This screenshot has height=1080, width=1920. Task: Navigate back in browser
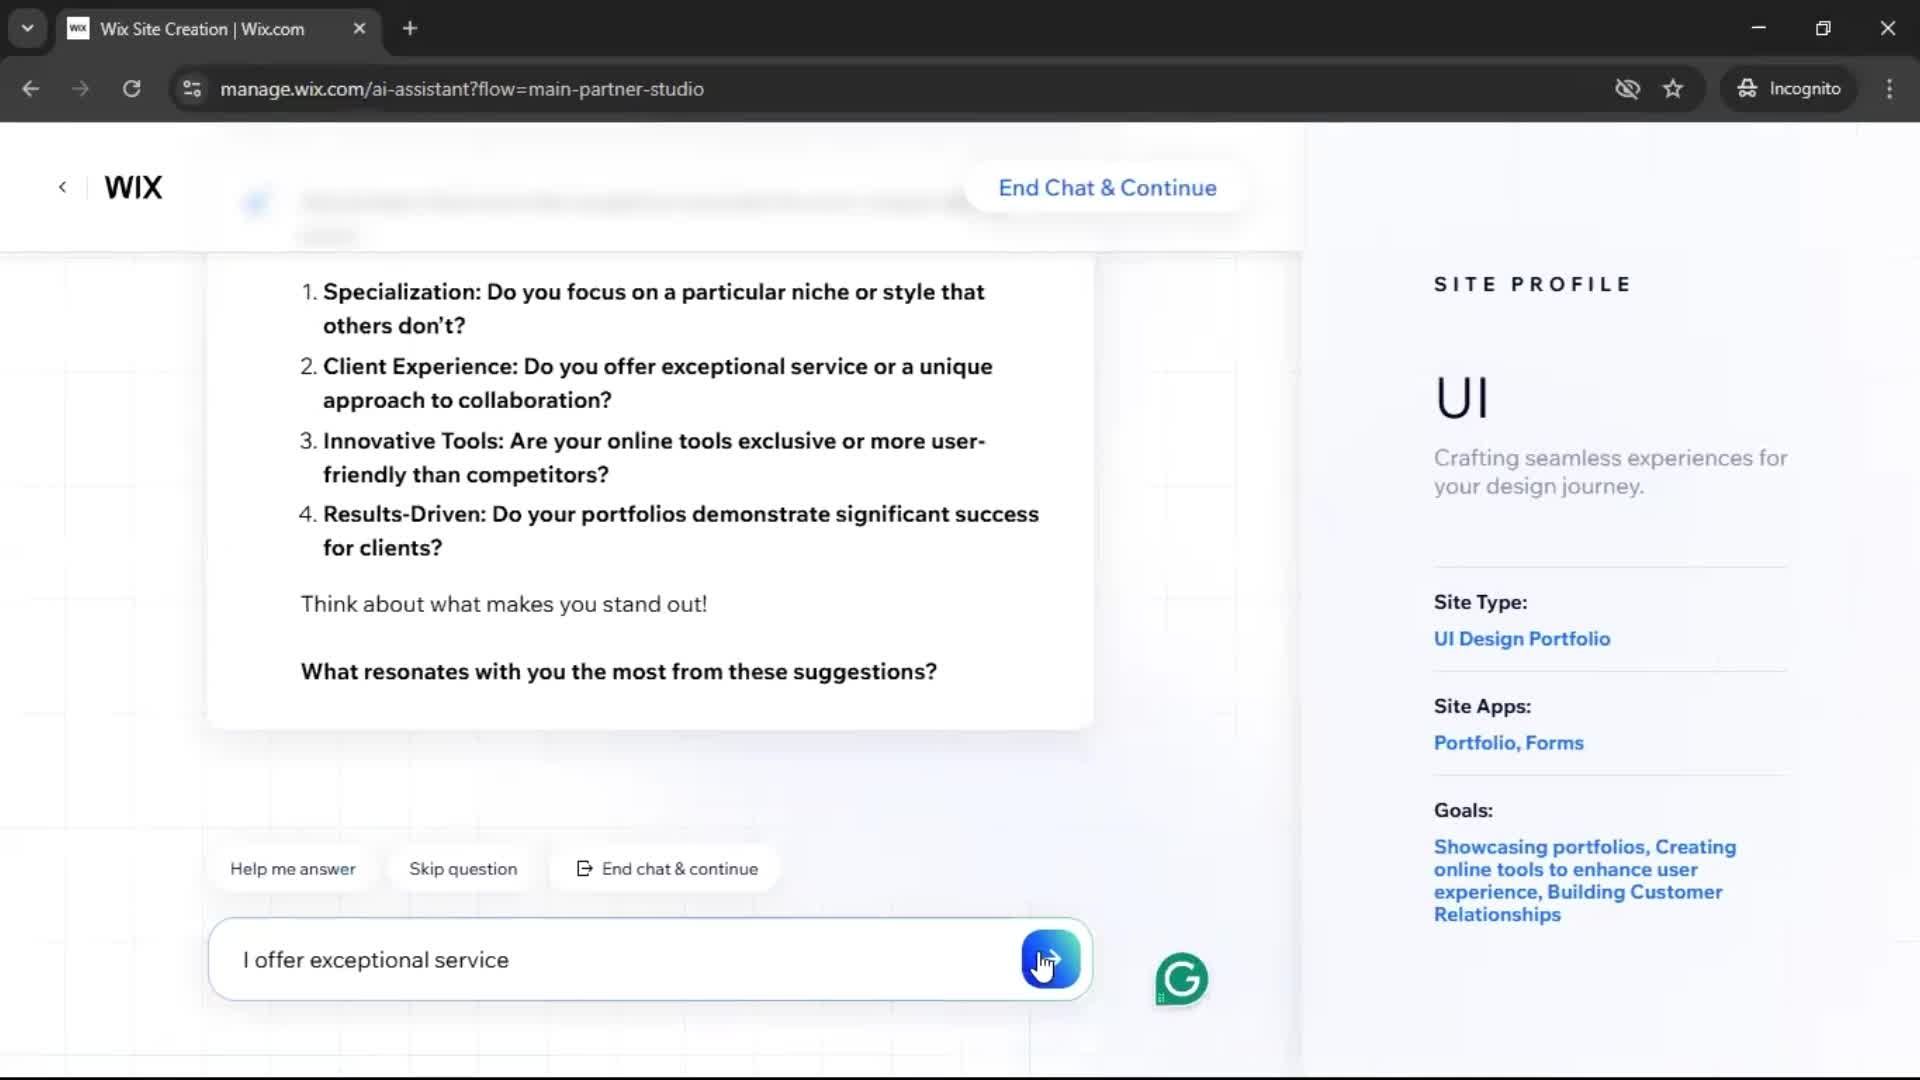click(x=30, y=89)
